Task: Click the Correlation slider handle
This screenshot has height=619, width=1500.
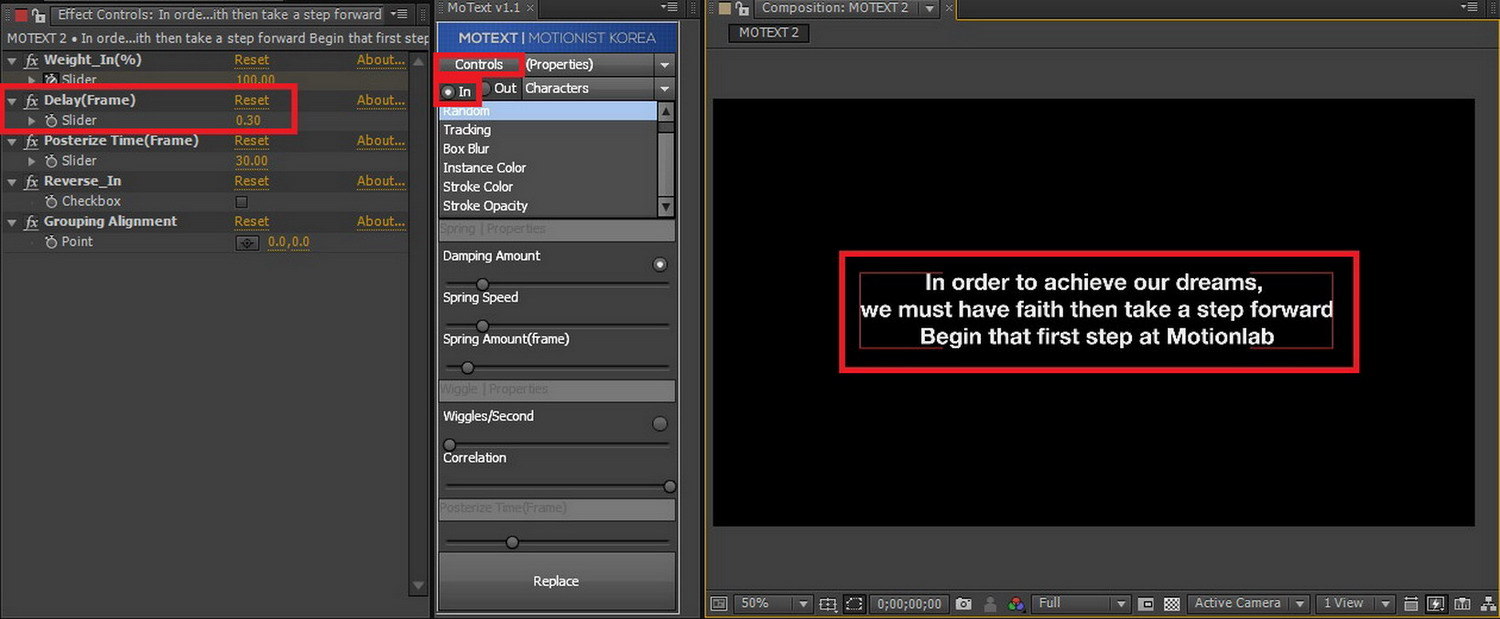Action: click(670, 487)
